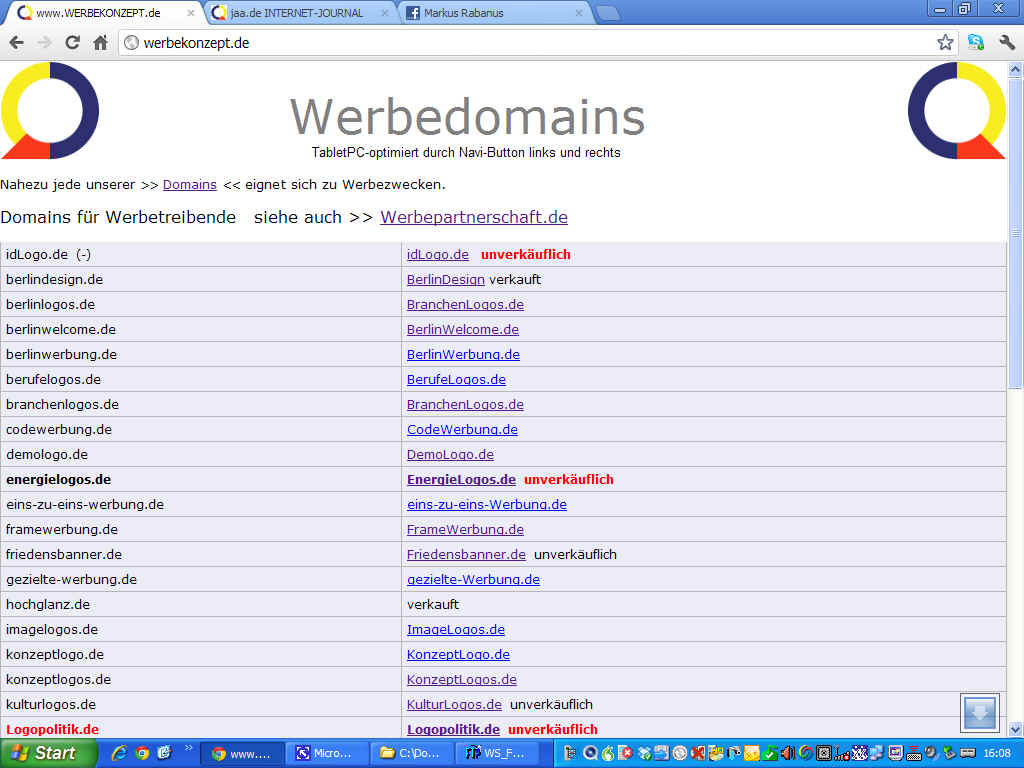Open the Windows Start menu

47,753
